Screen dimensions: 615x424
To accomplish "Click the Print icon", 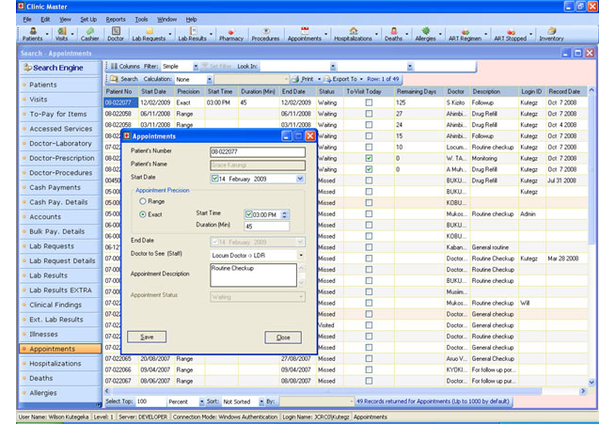I will pos(296,79).
